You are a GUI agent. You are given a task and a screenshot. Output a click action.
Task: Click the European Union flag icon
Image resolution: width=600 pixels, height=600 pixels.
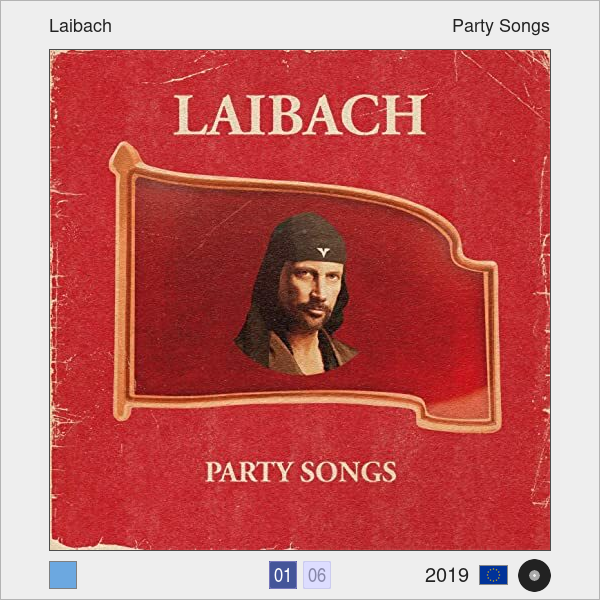click(x=494, y=575)
